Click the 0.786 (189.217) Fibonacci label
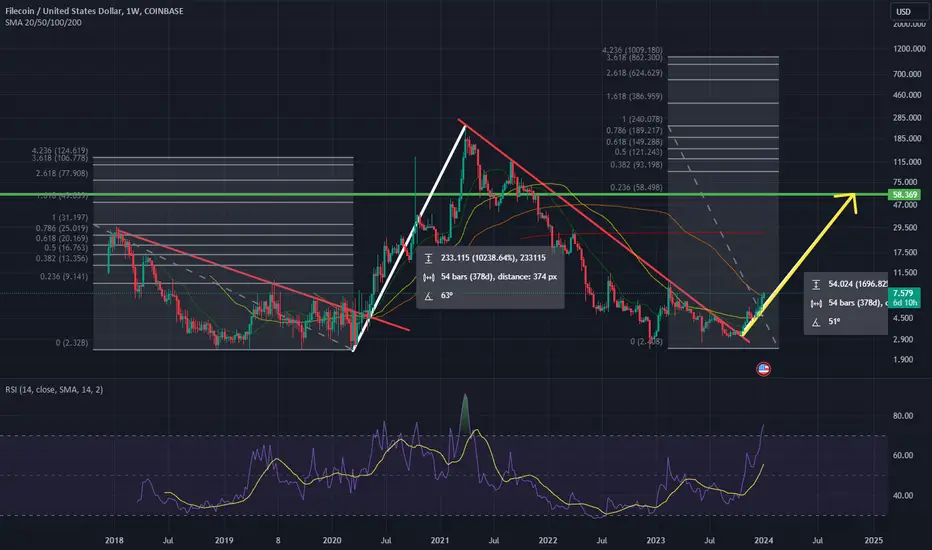This screenshot has width=932, height=550. 634,130
